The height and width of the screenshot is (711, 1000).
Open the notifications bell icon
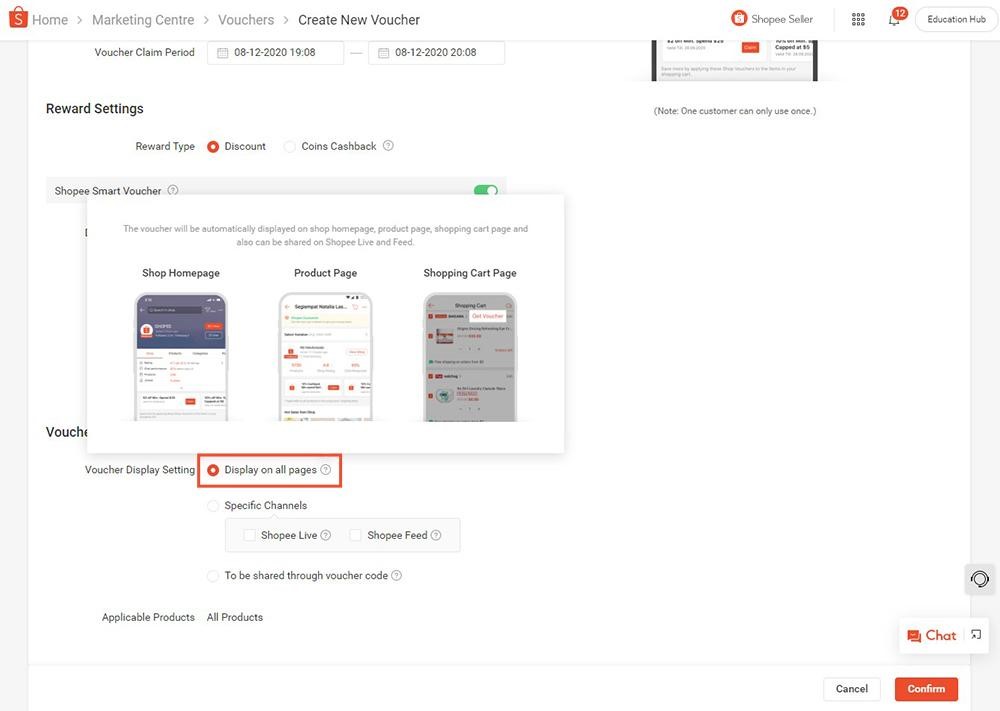(x=894, y=20)
